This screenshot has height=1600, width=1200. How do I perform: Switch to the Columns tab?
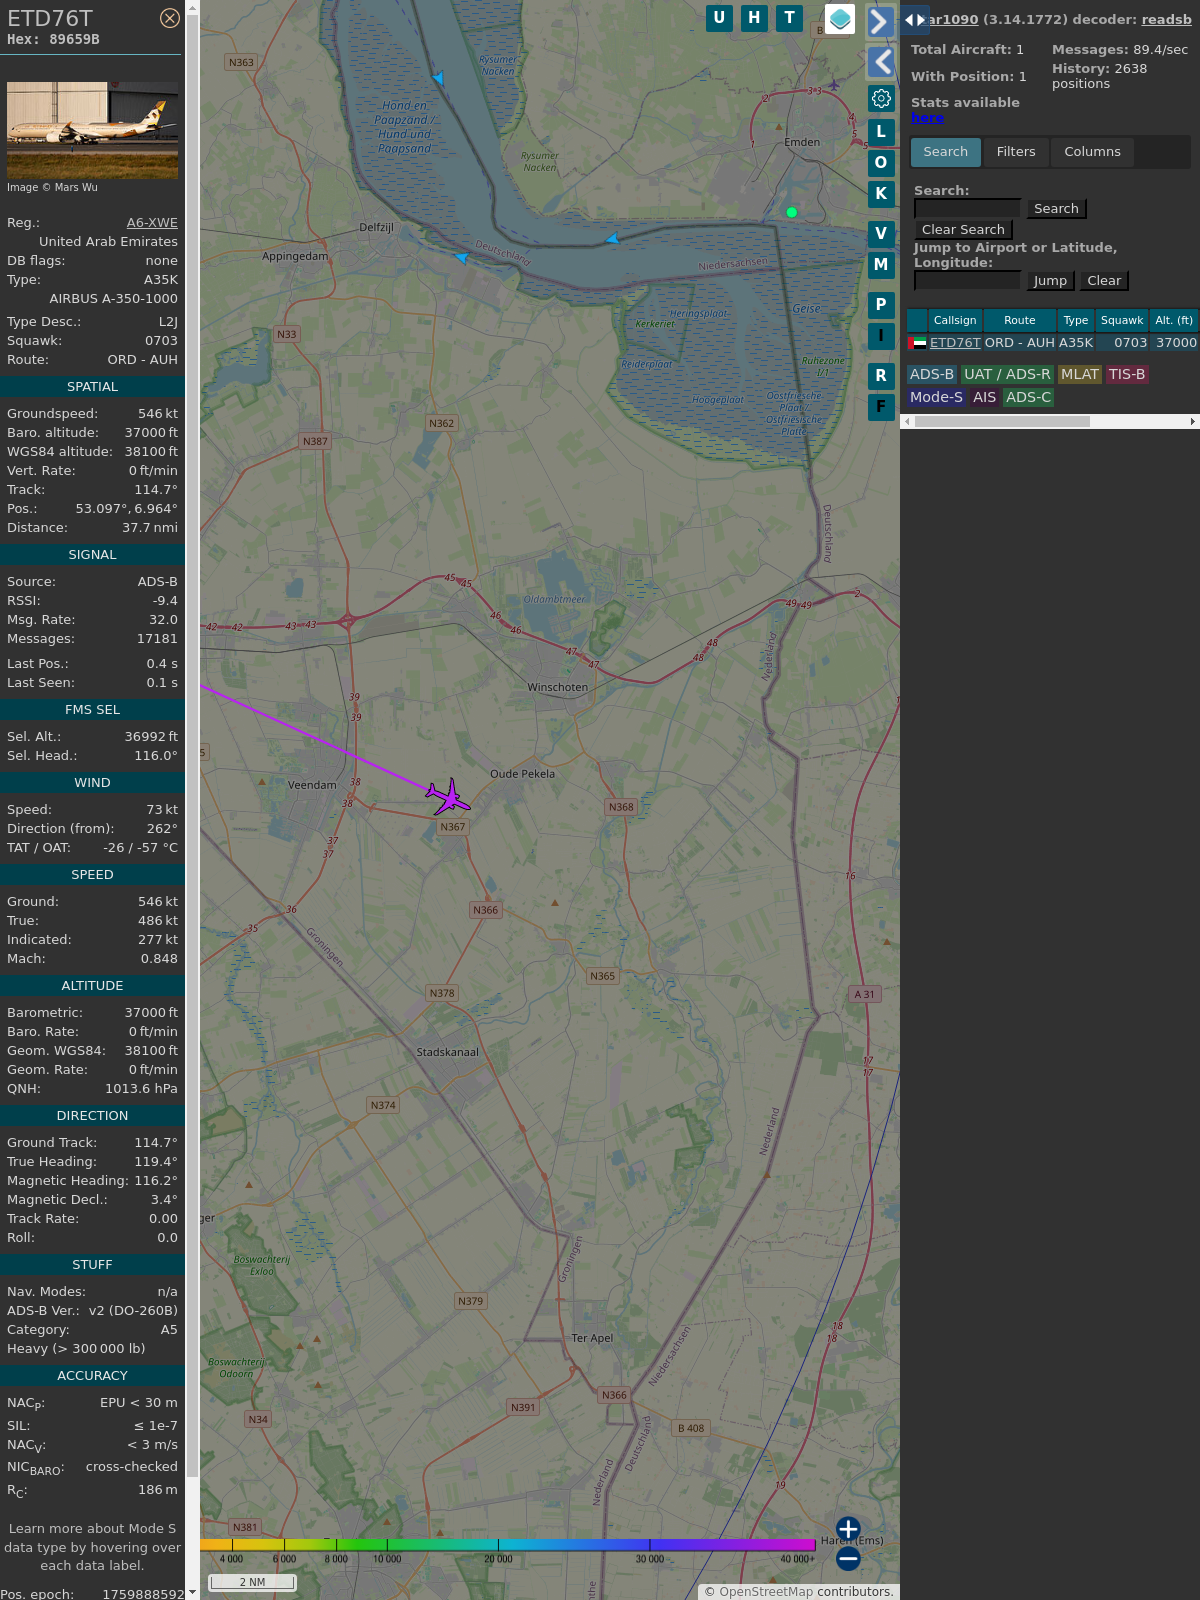tap(1092, 152)
